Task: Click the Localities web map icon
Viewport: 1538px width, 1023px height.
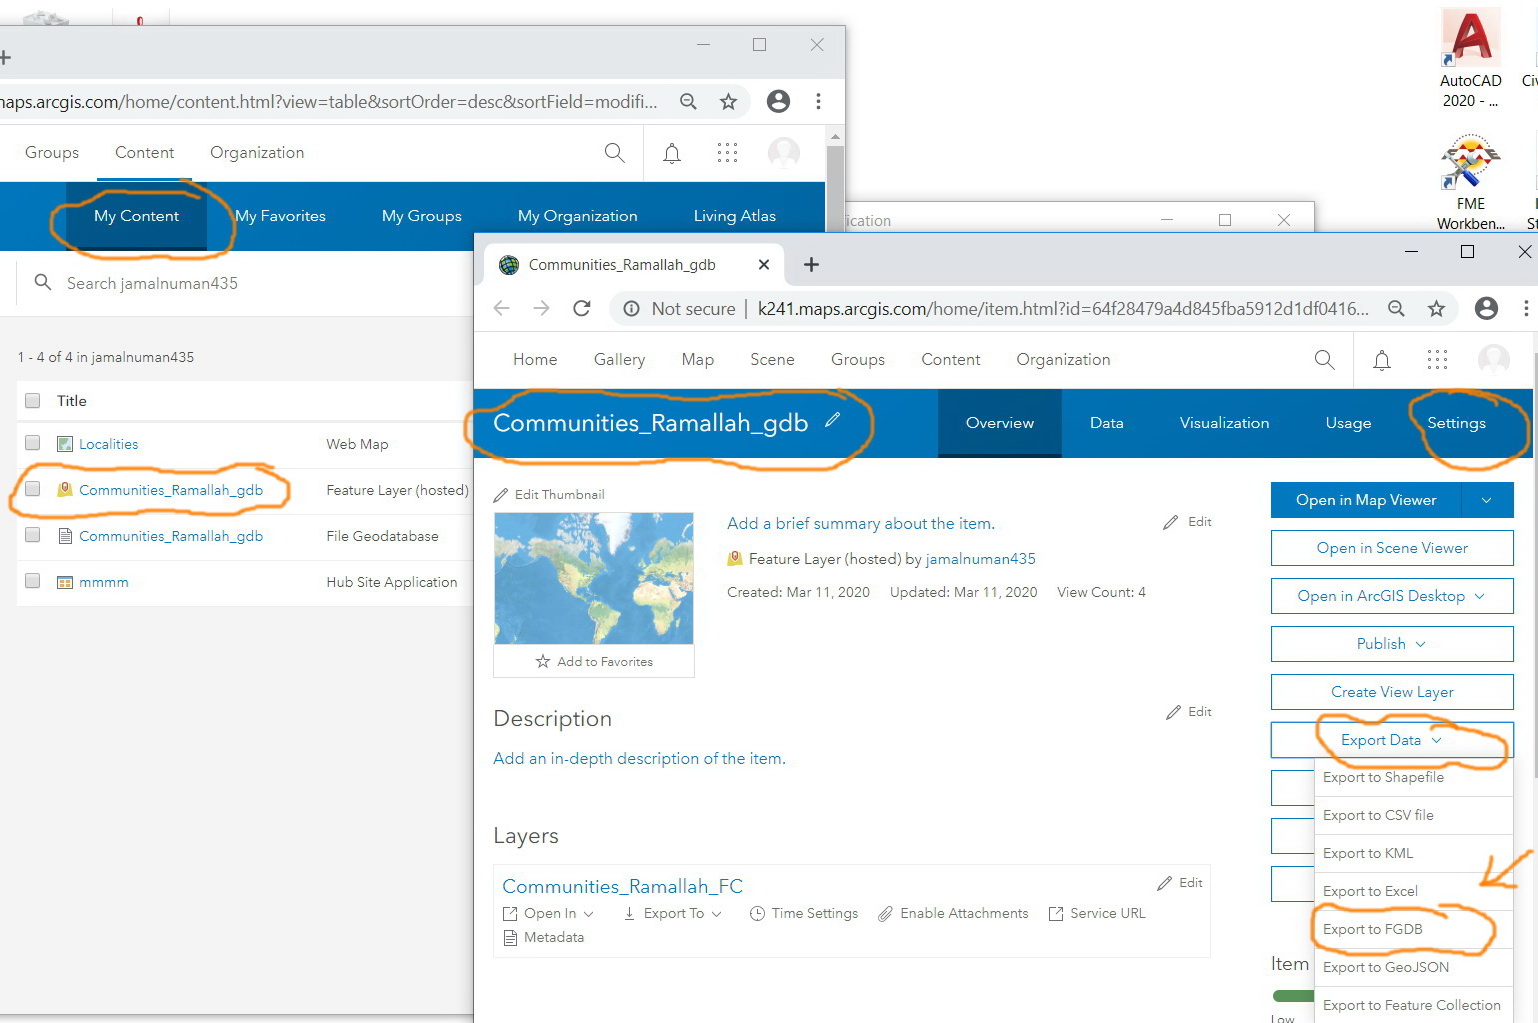Action: tap(65, 444)
